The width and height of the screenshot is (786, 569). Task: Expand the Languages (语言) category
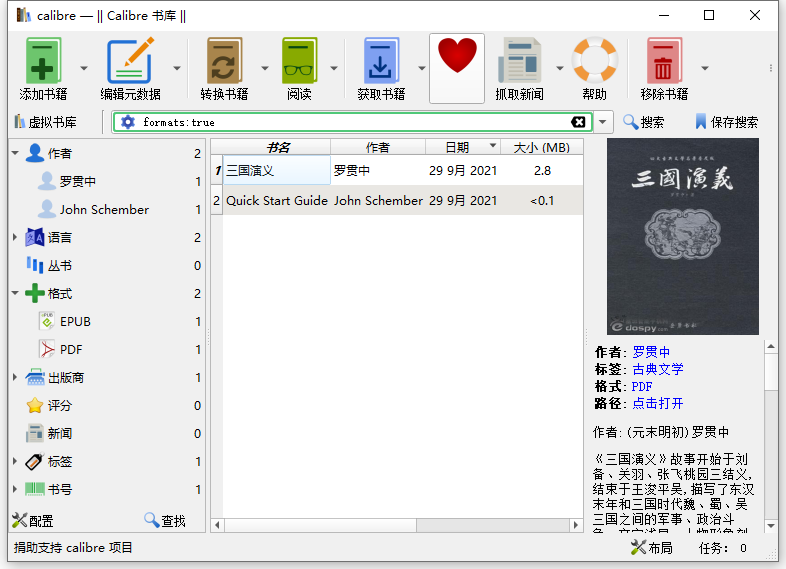(16, 237)
